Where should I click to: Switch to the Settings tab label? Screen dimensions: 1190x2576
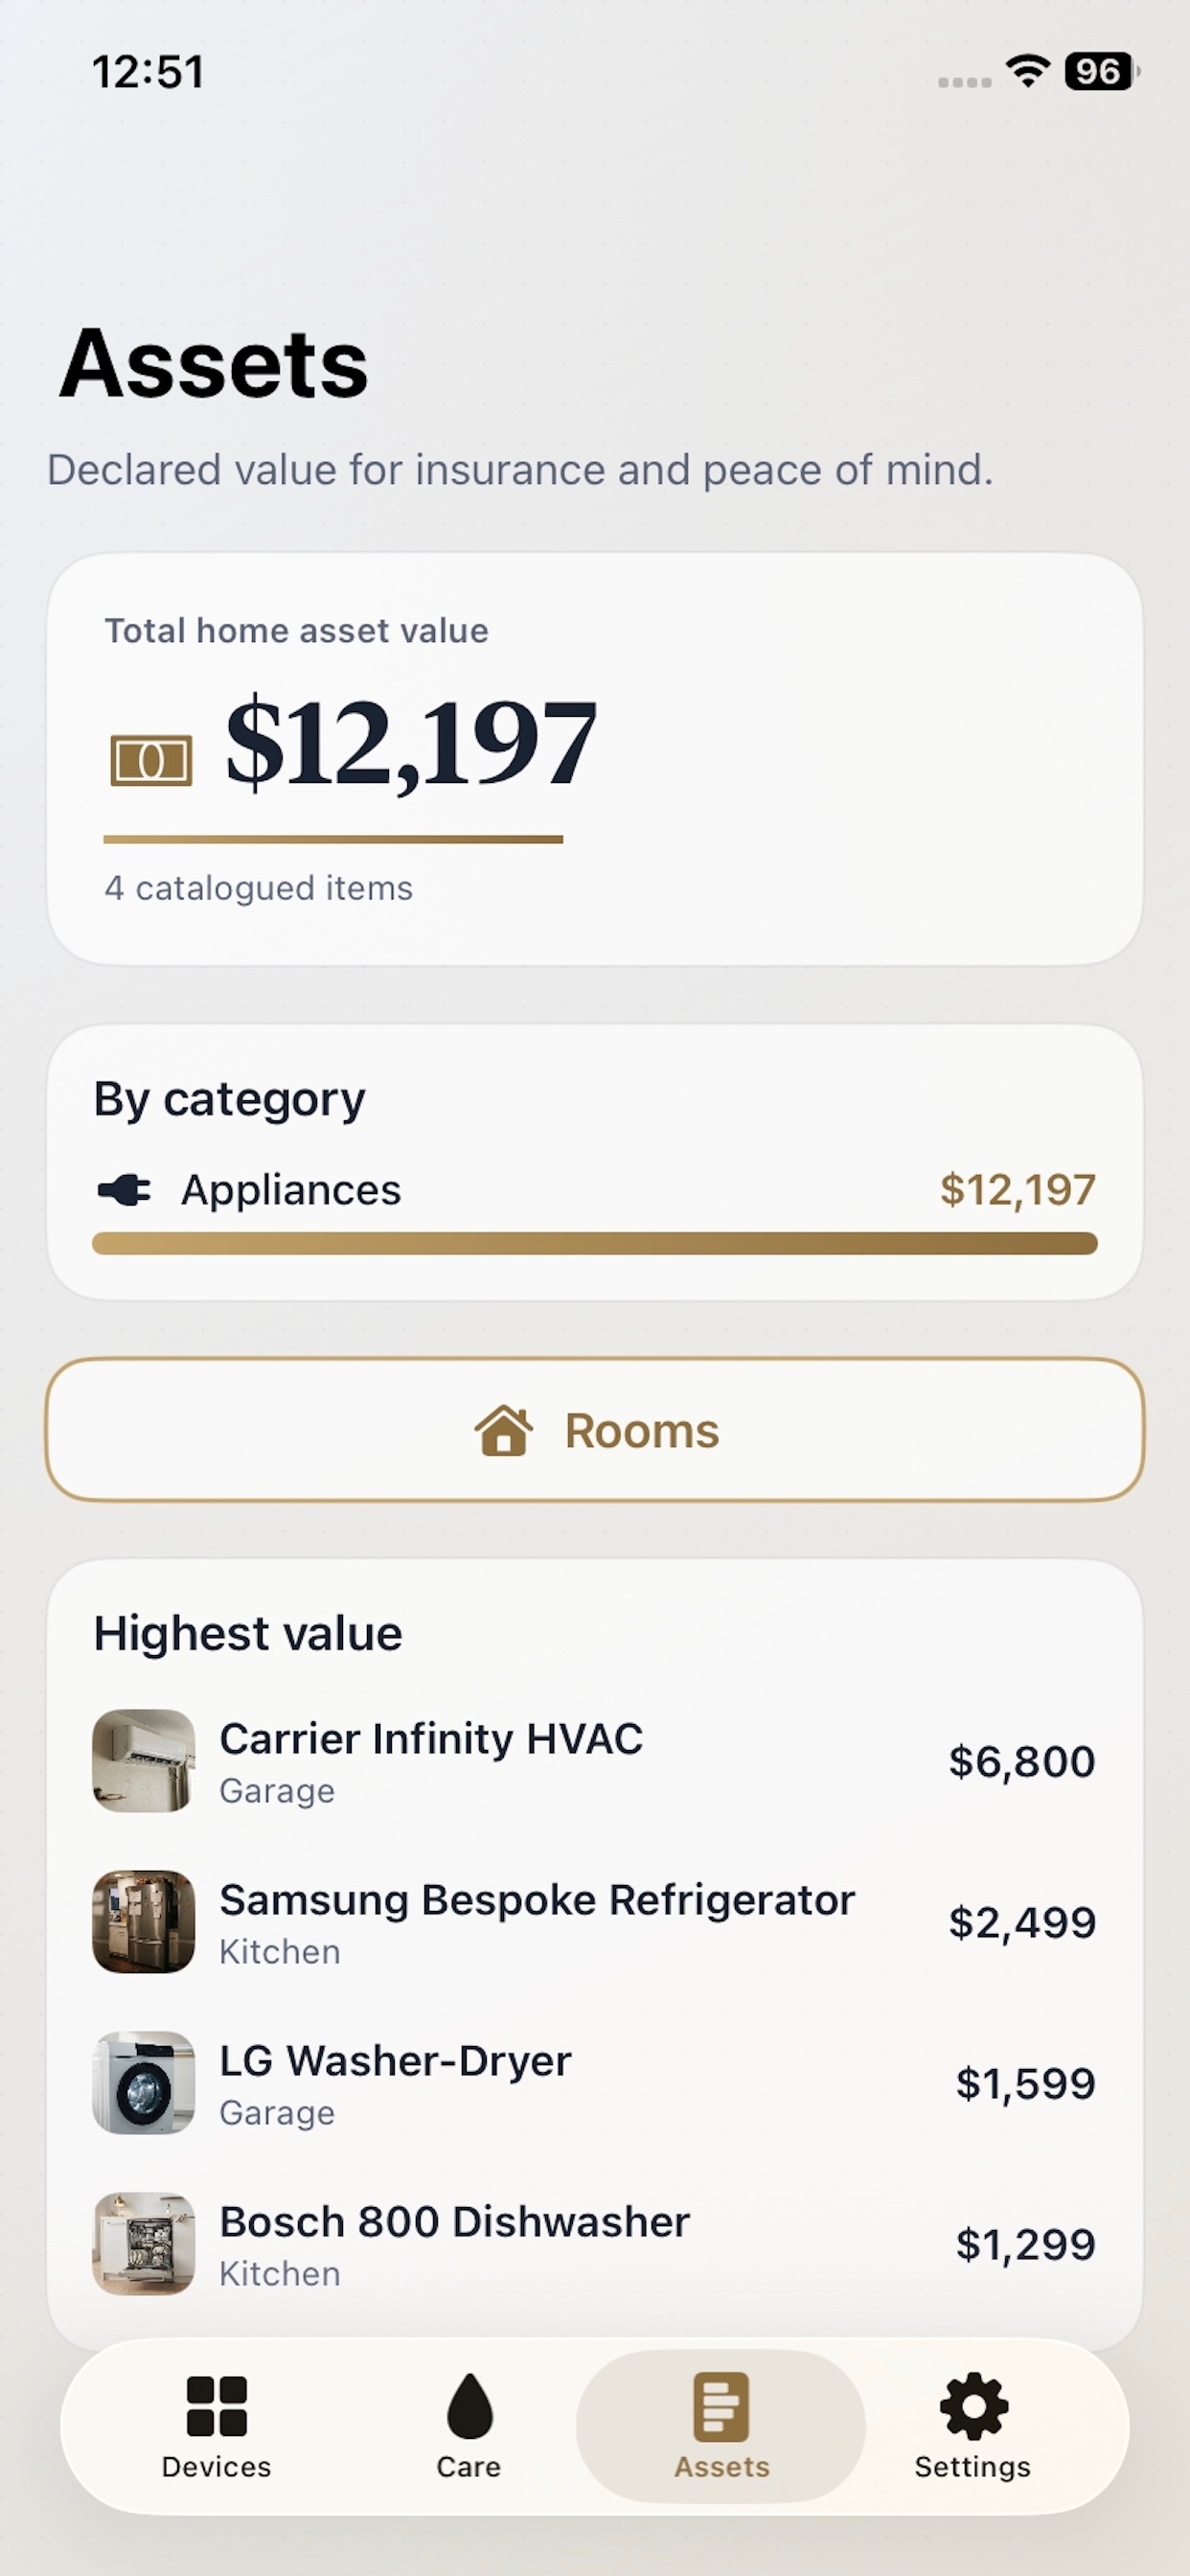click(973, 2467)
